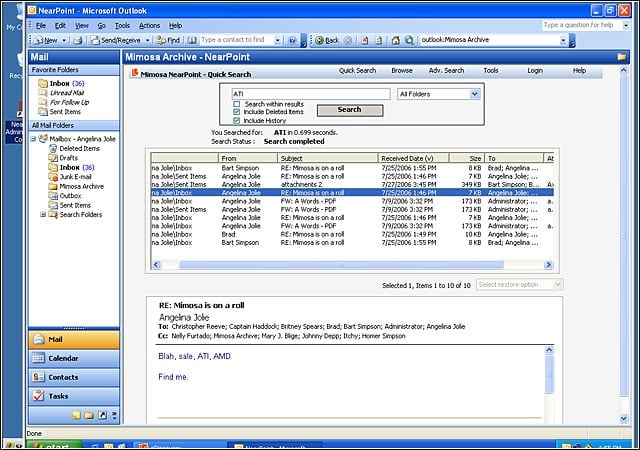This screenshot has width=640, height=450.
Task: Click the message preview scroll up arrow
Action: click(549, 350)
